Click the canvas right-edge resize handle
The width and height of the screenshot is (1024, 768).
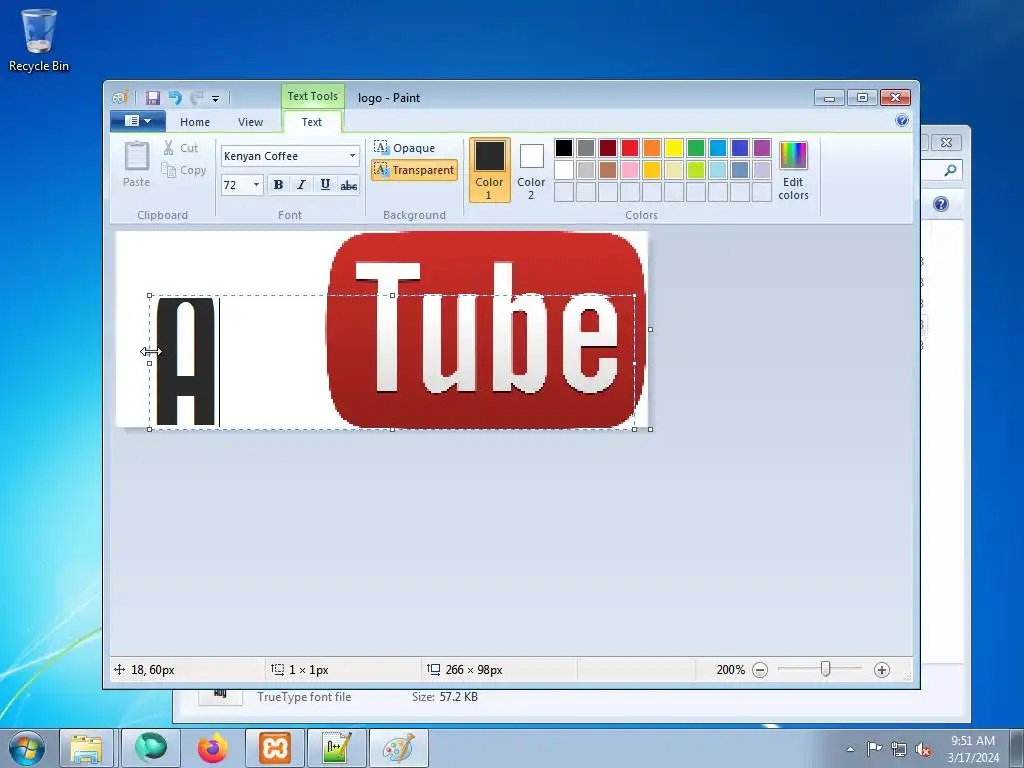click(x=650, y=329)
